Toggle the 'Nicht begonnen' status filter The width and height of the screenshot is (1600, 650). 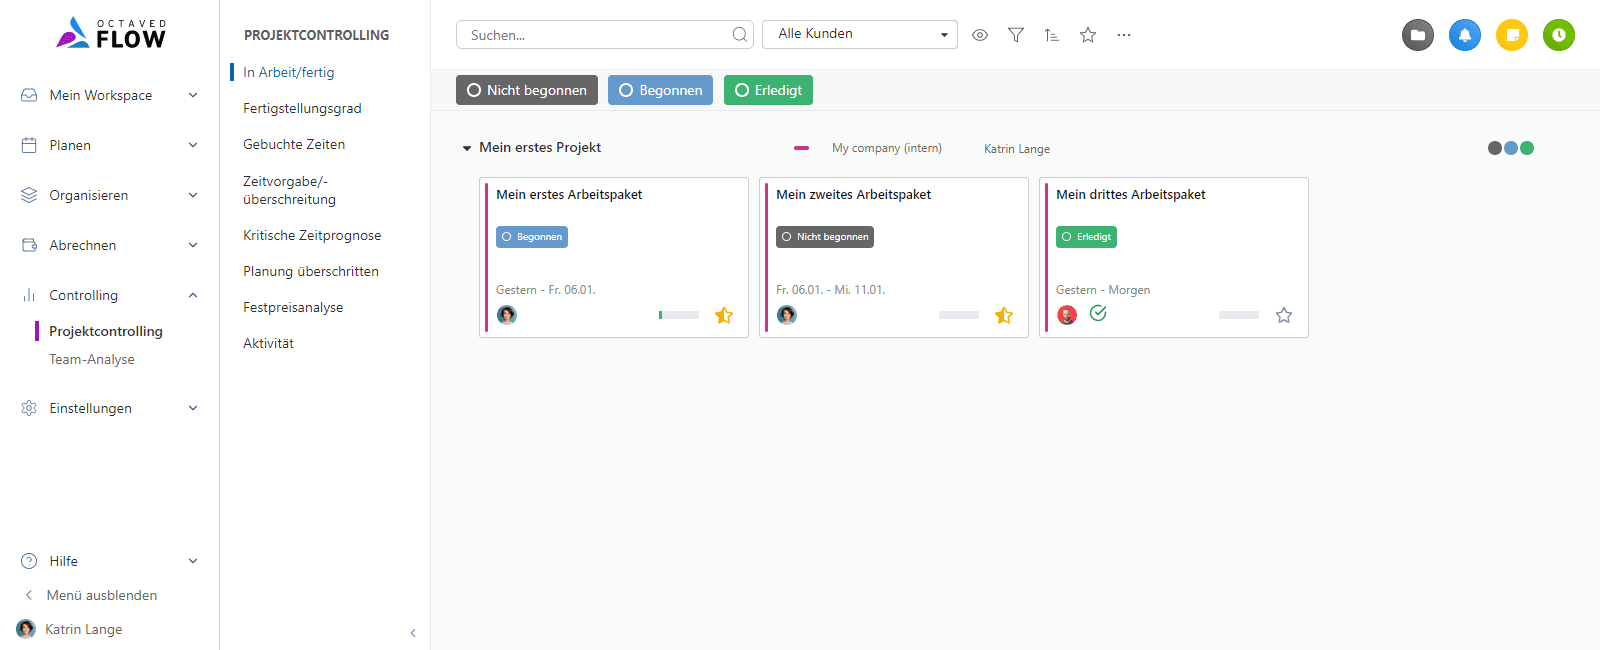point(527,90)
